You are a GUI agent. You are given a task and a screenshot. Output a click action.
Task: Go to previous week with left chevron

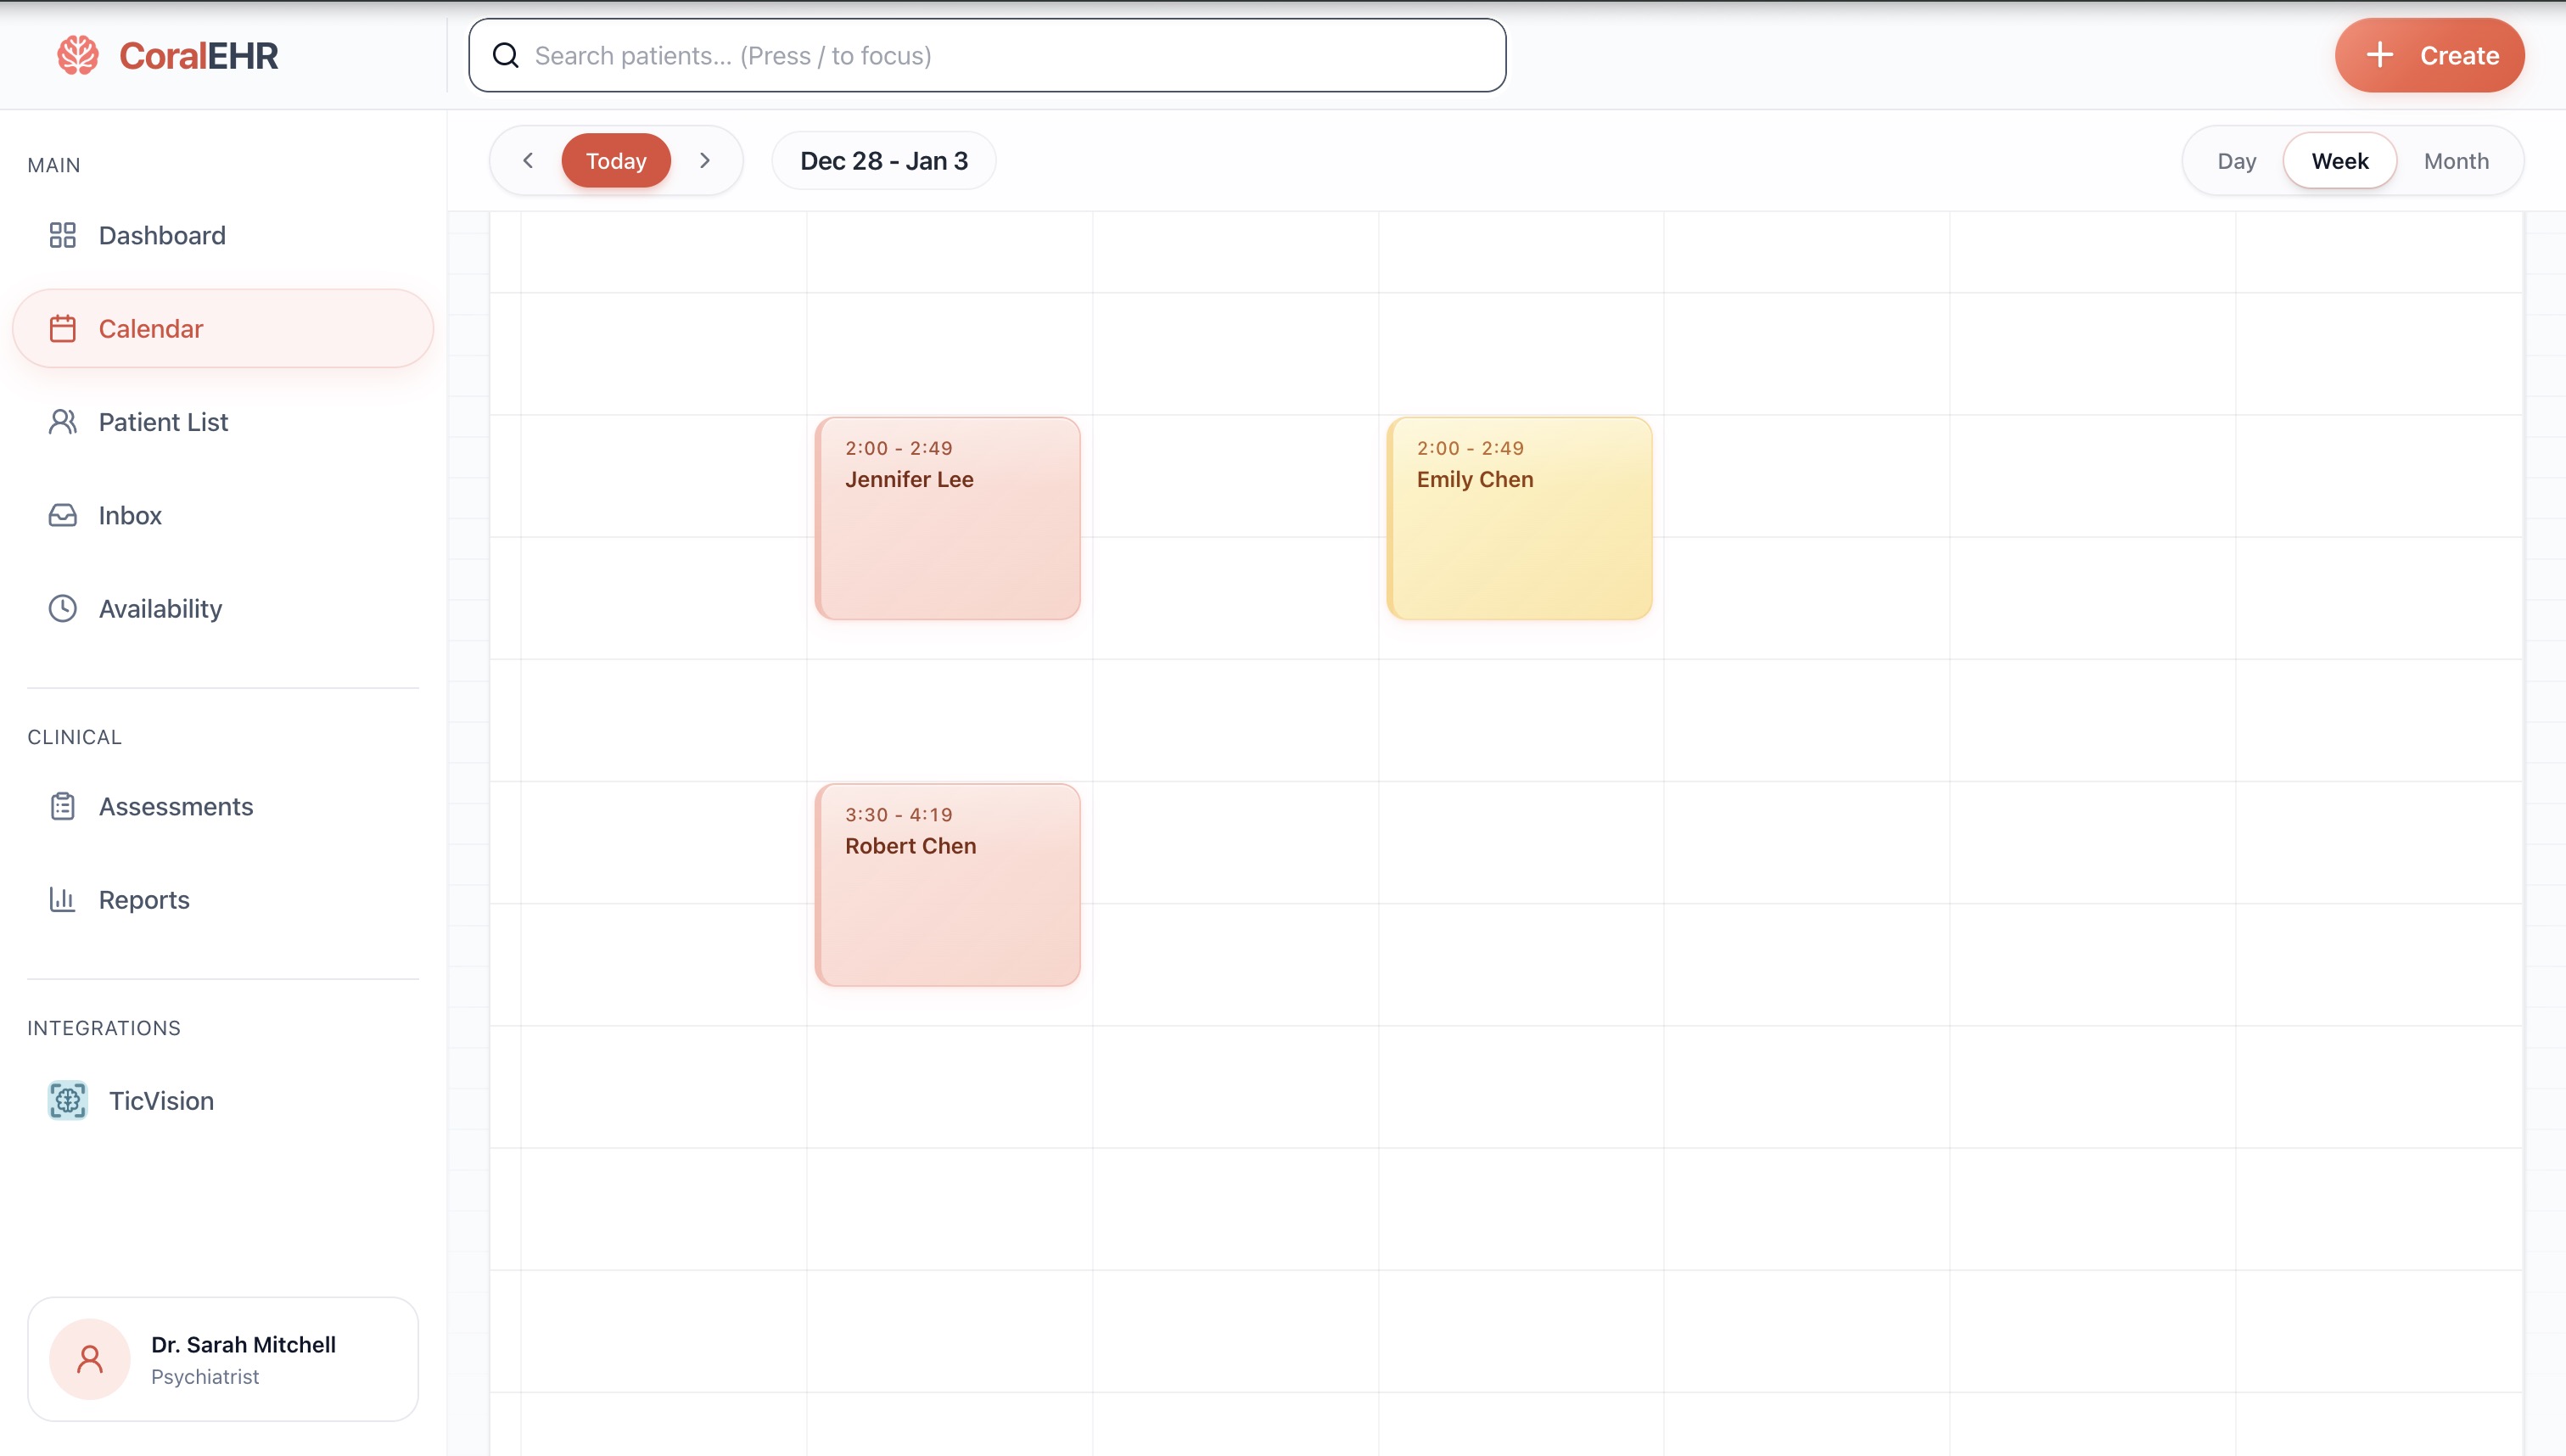coord(528,160)
